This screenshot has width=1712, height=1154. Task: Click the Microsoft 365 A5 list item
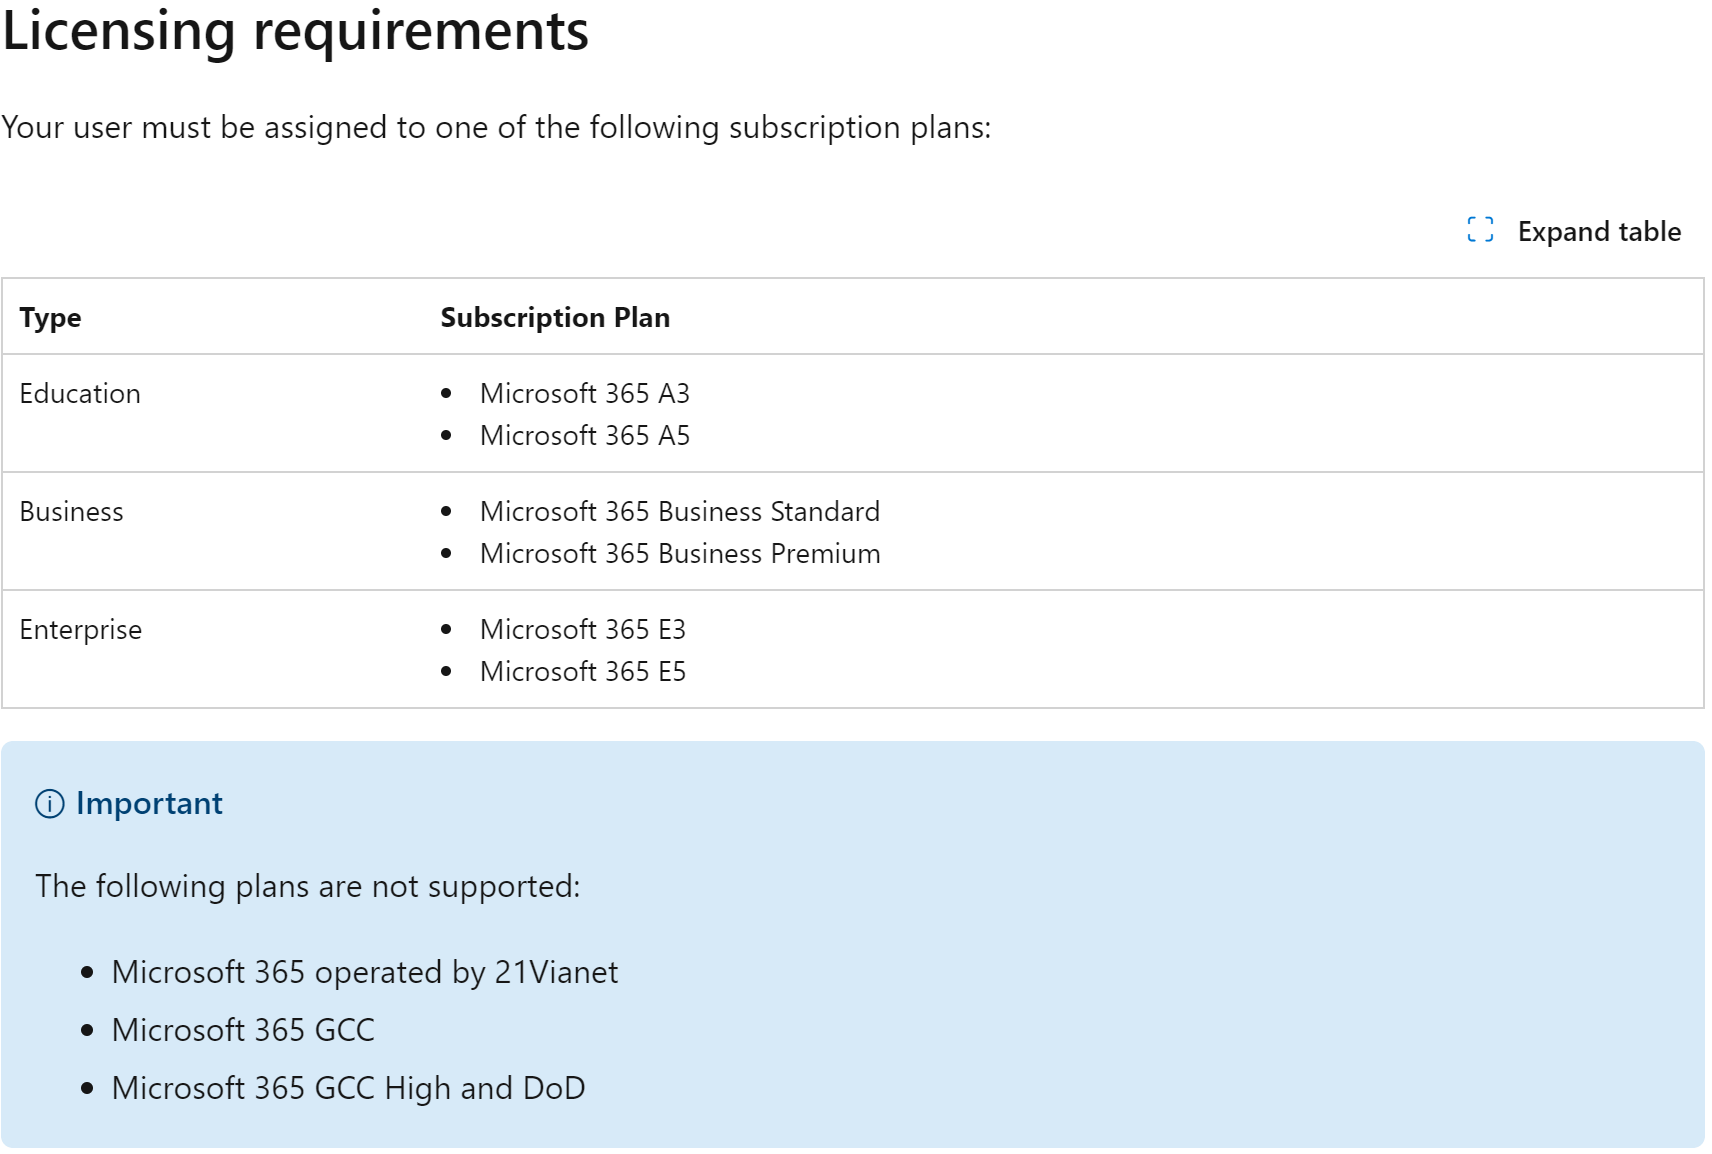tap(584, 436)
